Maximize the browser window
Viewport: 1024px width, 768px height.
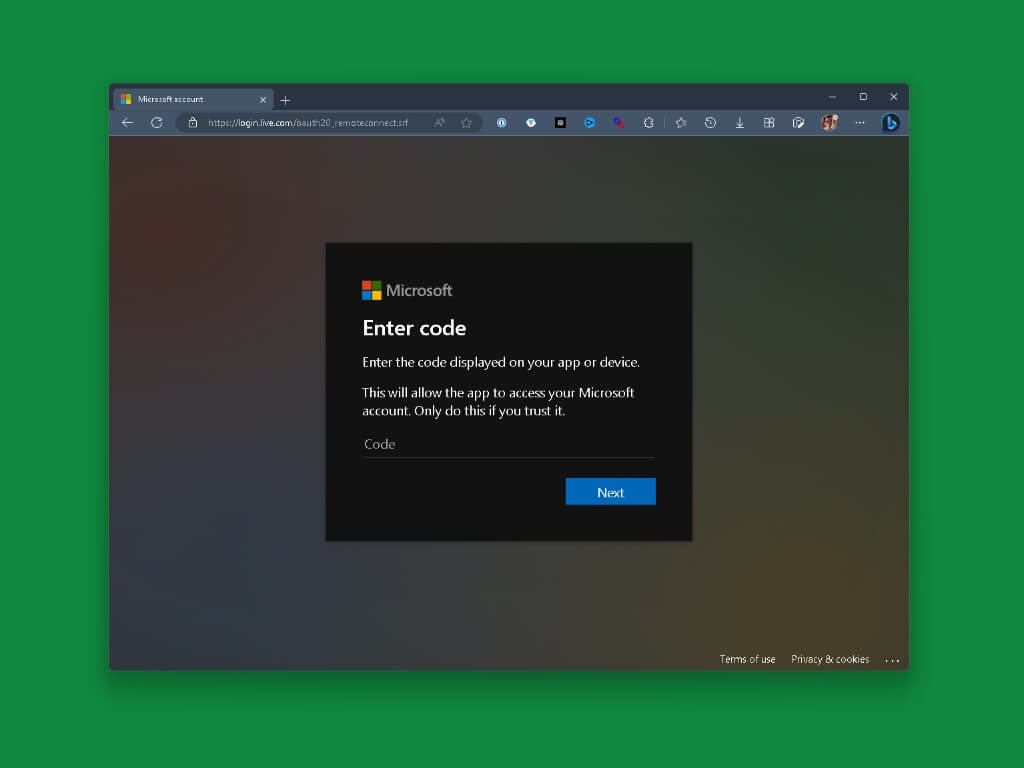click(x=863, y=97)
